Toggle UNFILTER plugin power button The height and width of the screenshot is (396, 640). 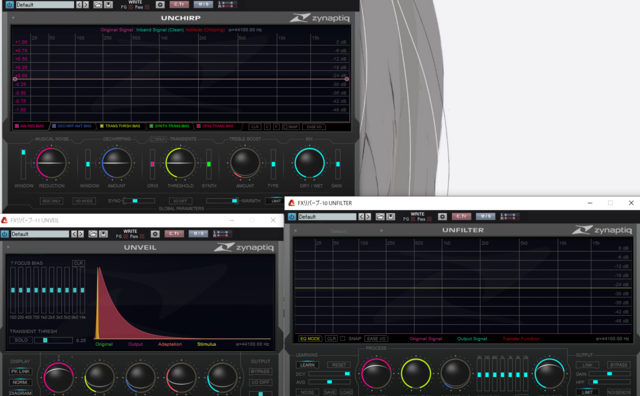point(292,217)
